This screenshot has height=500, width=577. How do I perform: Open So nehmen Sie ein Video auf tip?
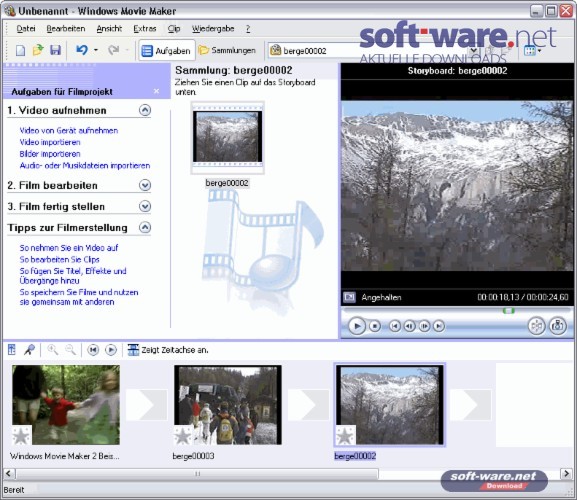68,248
